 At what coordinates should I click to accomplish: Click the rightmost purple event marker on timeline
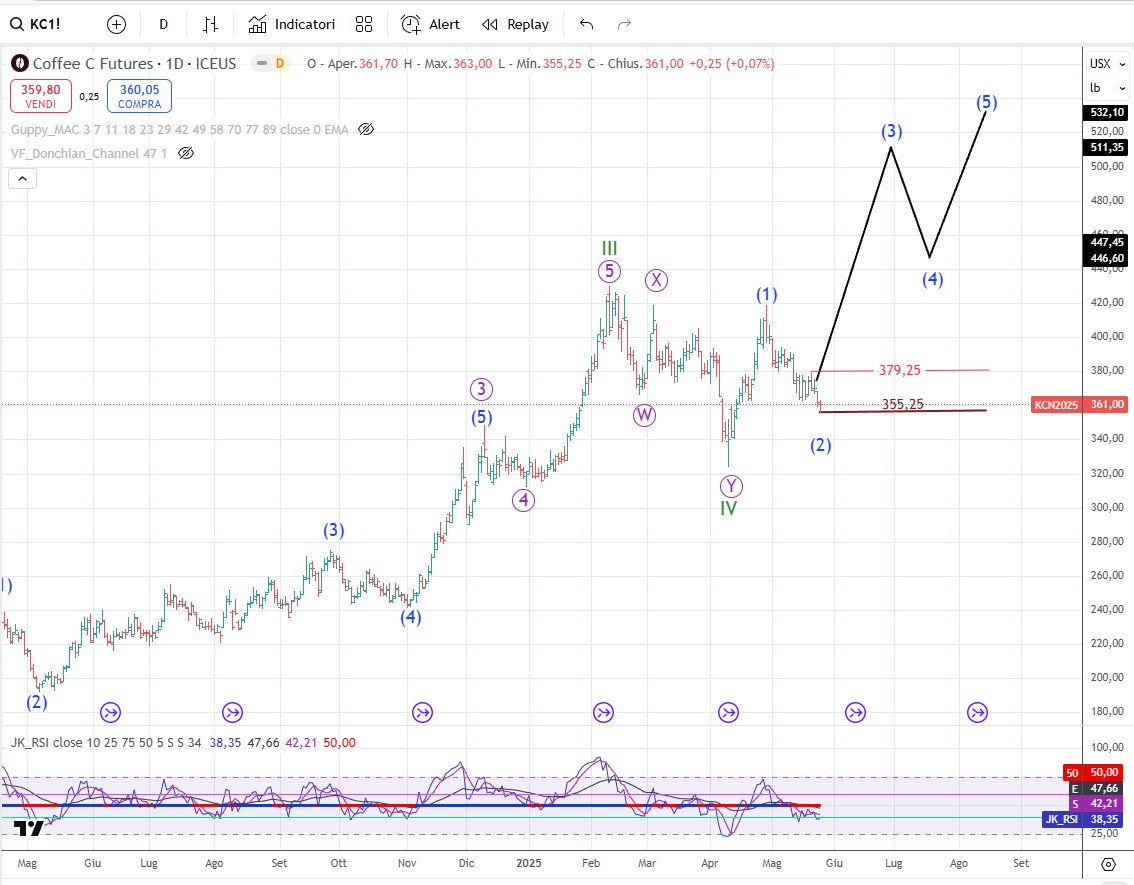coord(977,712)
